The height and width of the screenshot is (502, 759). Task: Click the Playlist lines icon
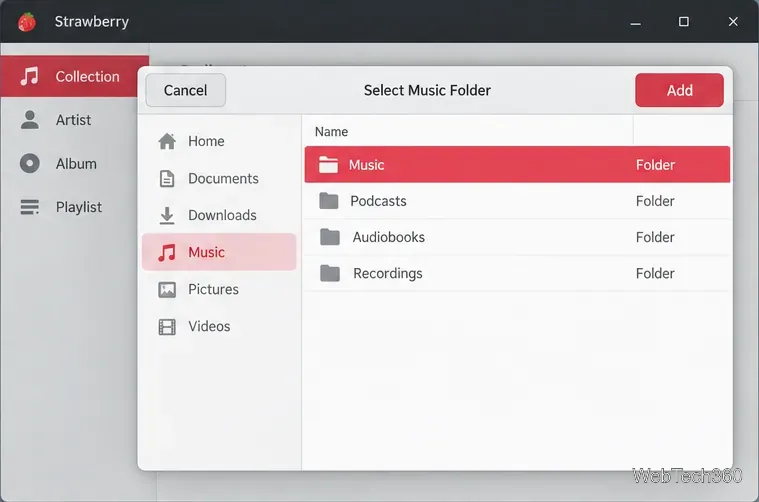[x=30, y=207]
